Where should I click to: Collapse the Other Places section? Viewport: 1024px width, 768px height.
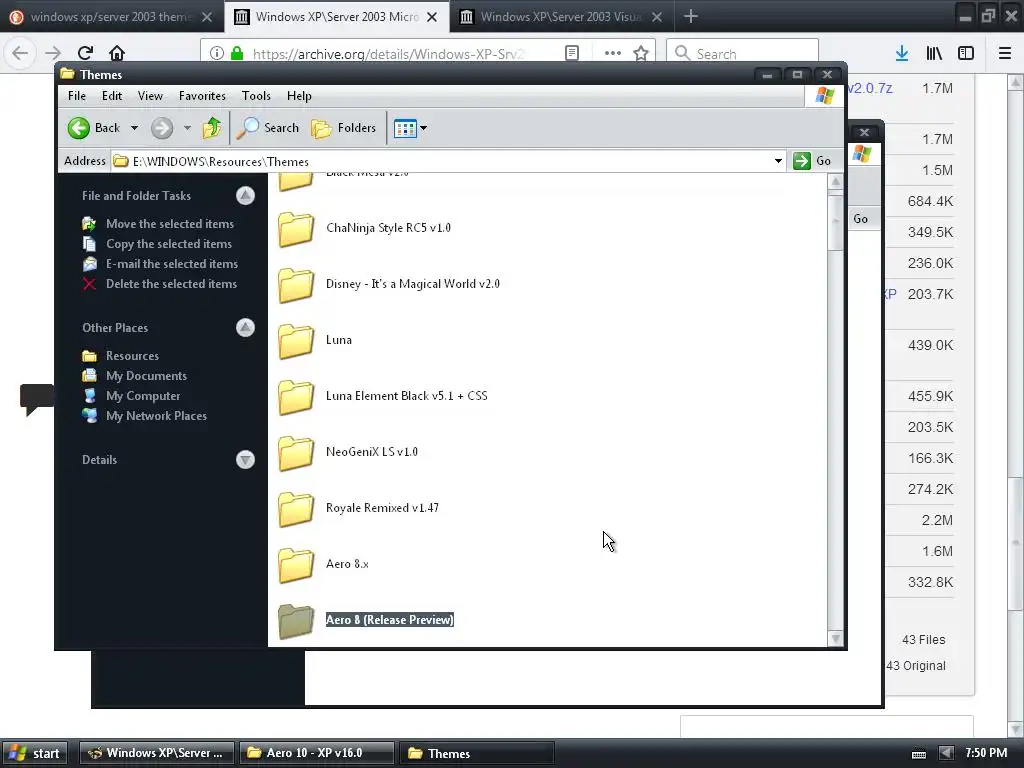click(246, 328)
